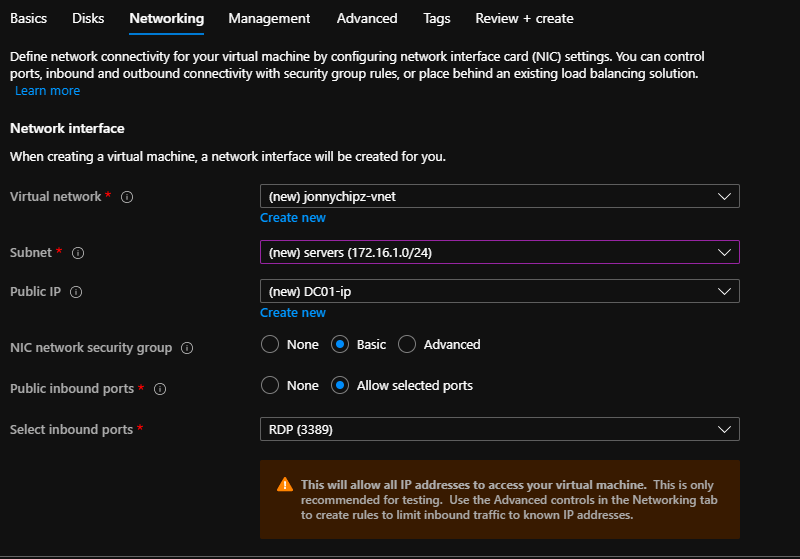Click info icon next to Virtual network
This screenshot has height=559, width=800.
pos(127,197)
